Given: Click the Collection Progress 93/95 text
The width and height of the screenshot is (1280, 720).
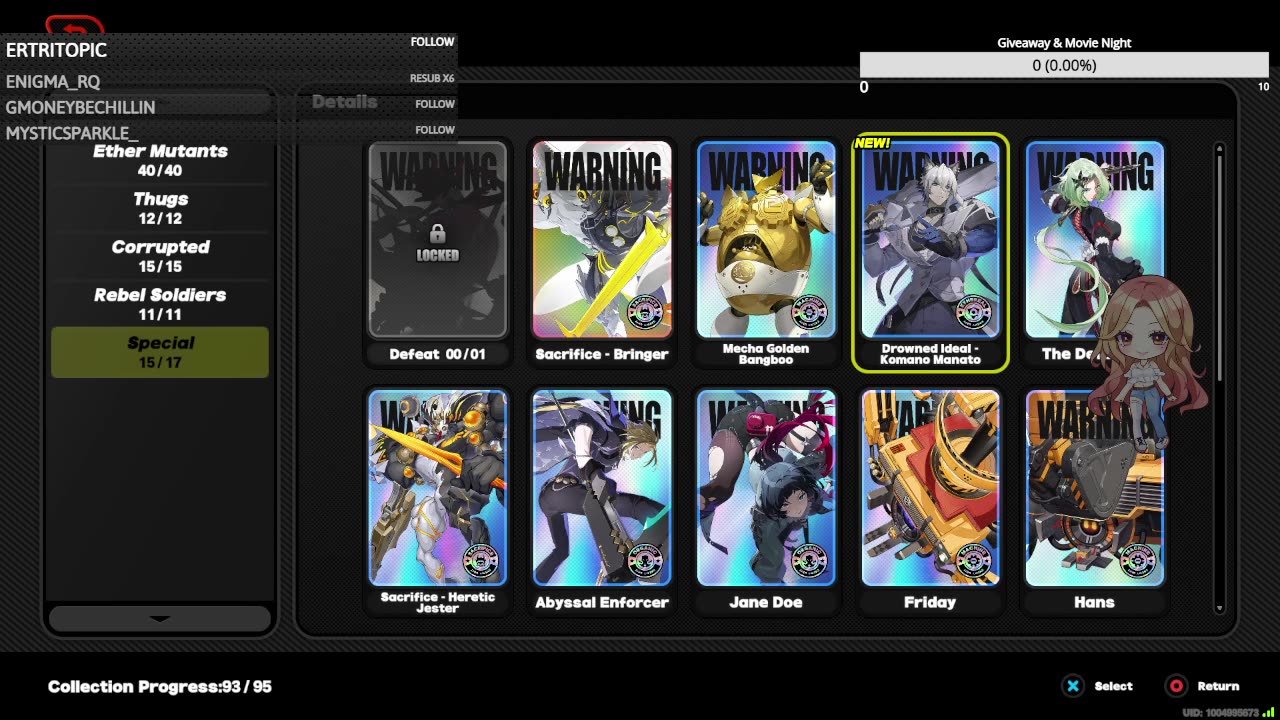Looking at the screenshot, I should tap(160, 686).
